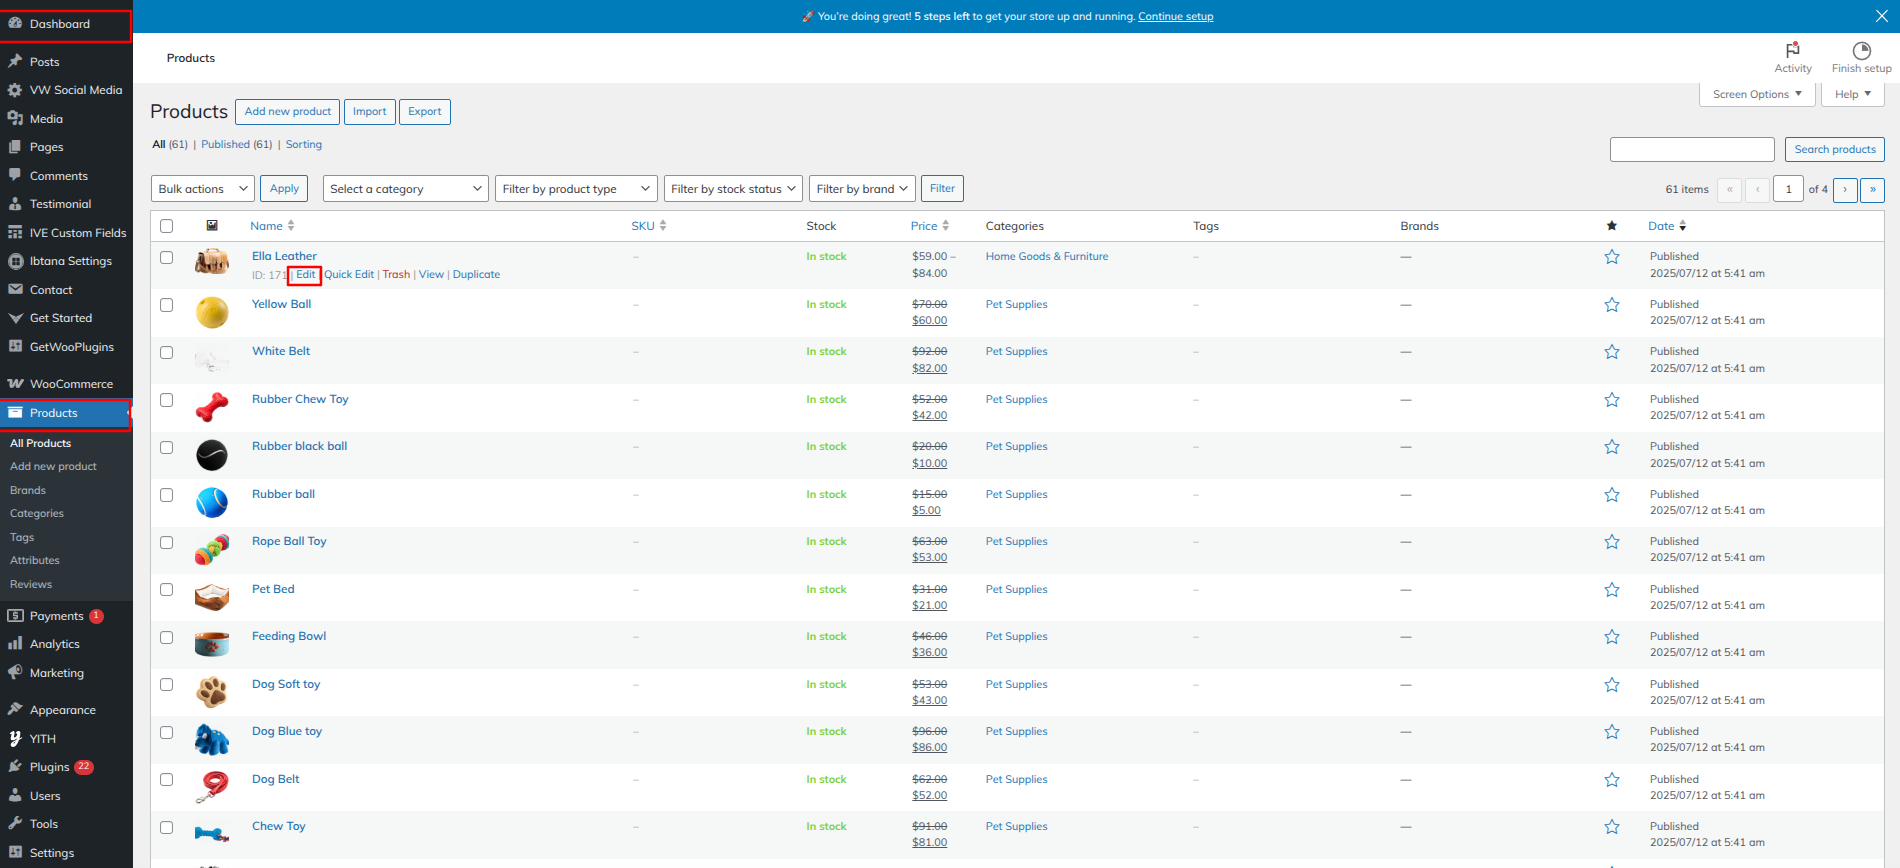Mark Yellow Ball as featured star

tap(1611, 305)
